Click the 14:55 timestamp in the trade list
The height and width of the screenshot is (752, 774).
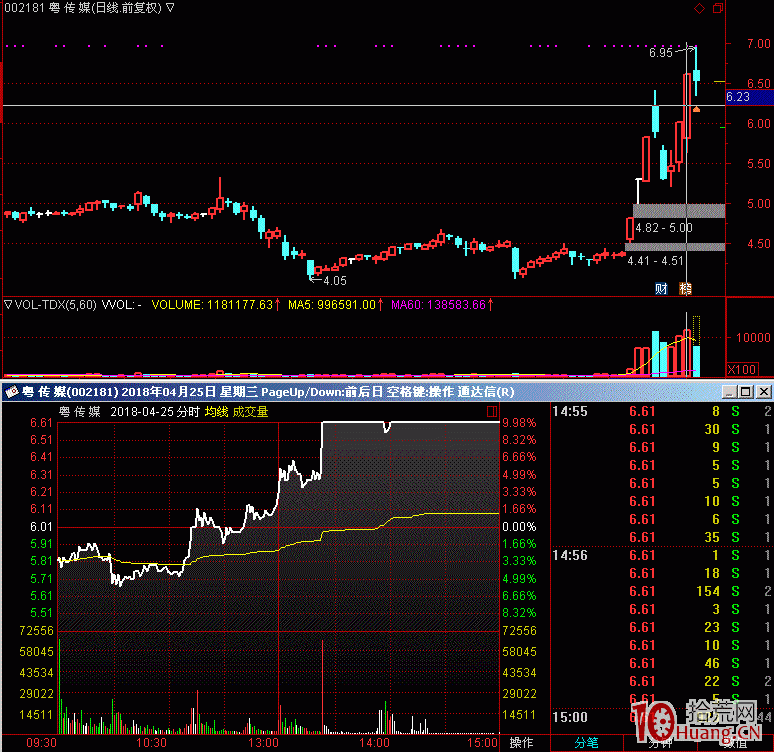[570, 411]
